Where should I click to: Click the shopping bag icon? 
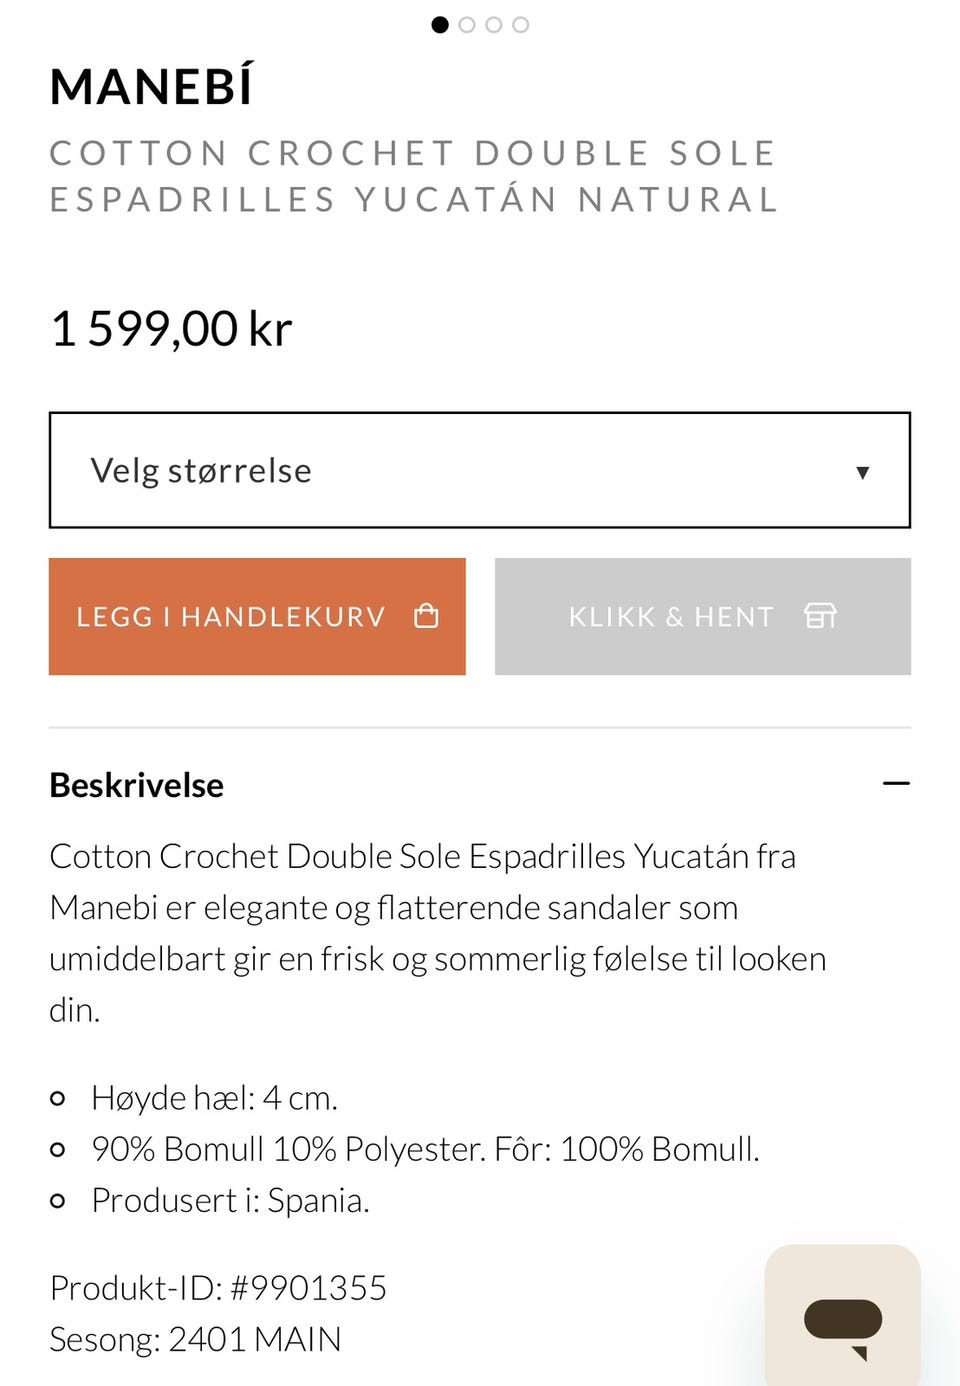[426, 615]
